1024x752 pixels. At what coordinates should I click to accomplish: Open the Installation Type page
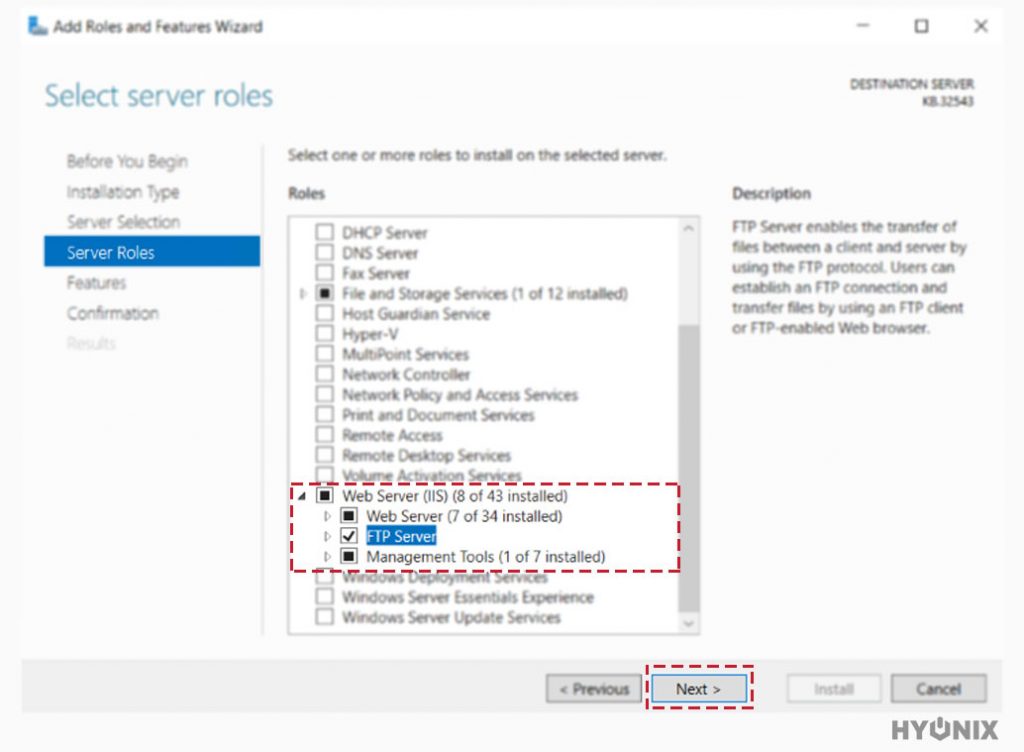[123, 192]
